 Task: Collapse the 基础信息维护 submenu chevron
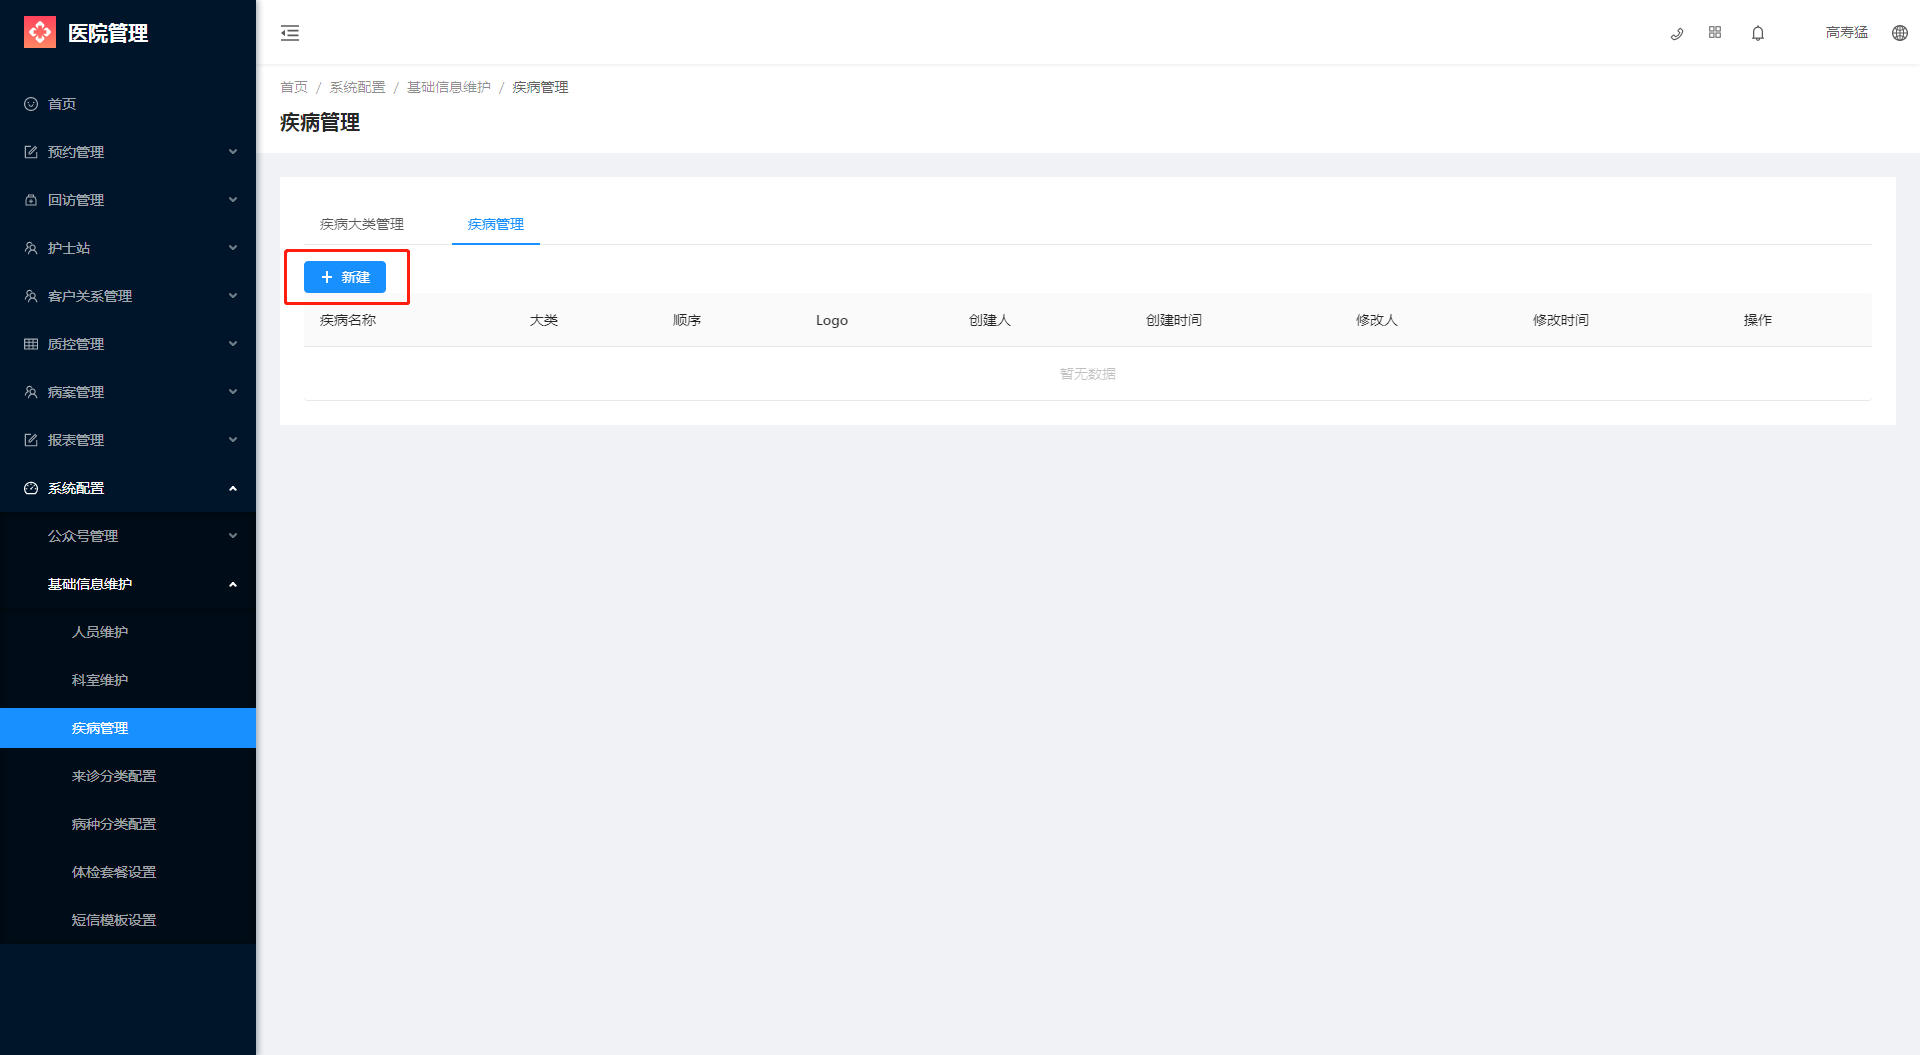(x=233, y=584)
